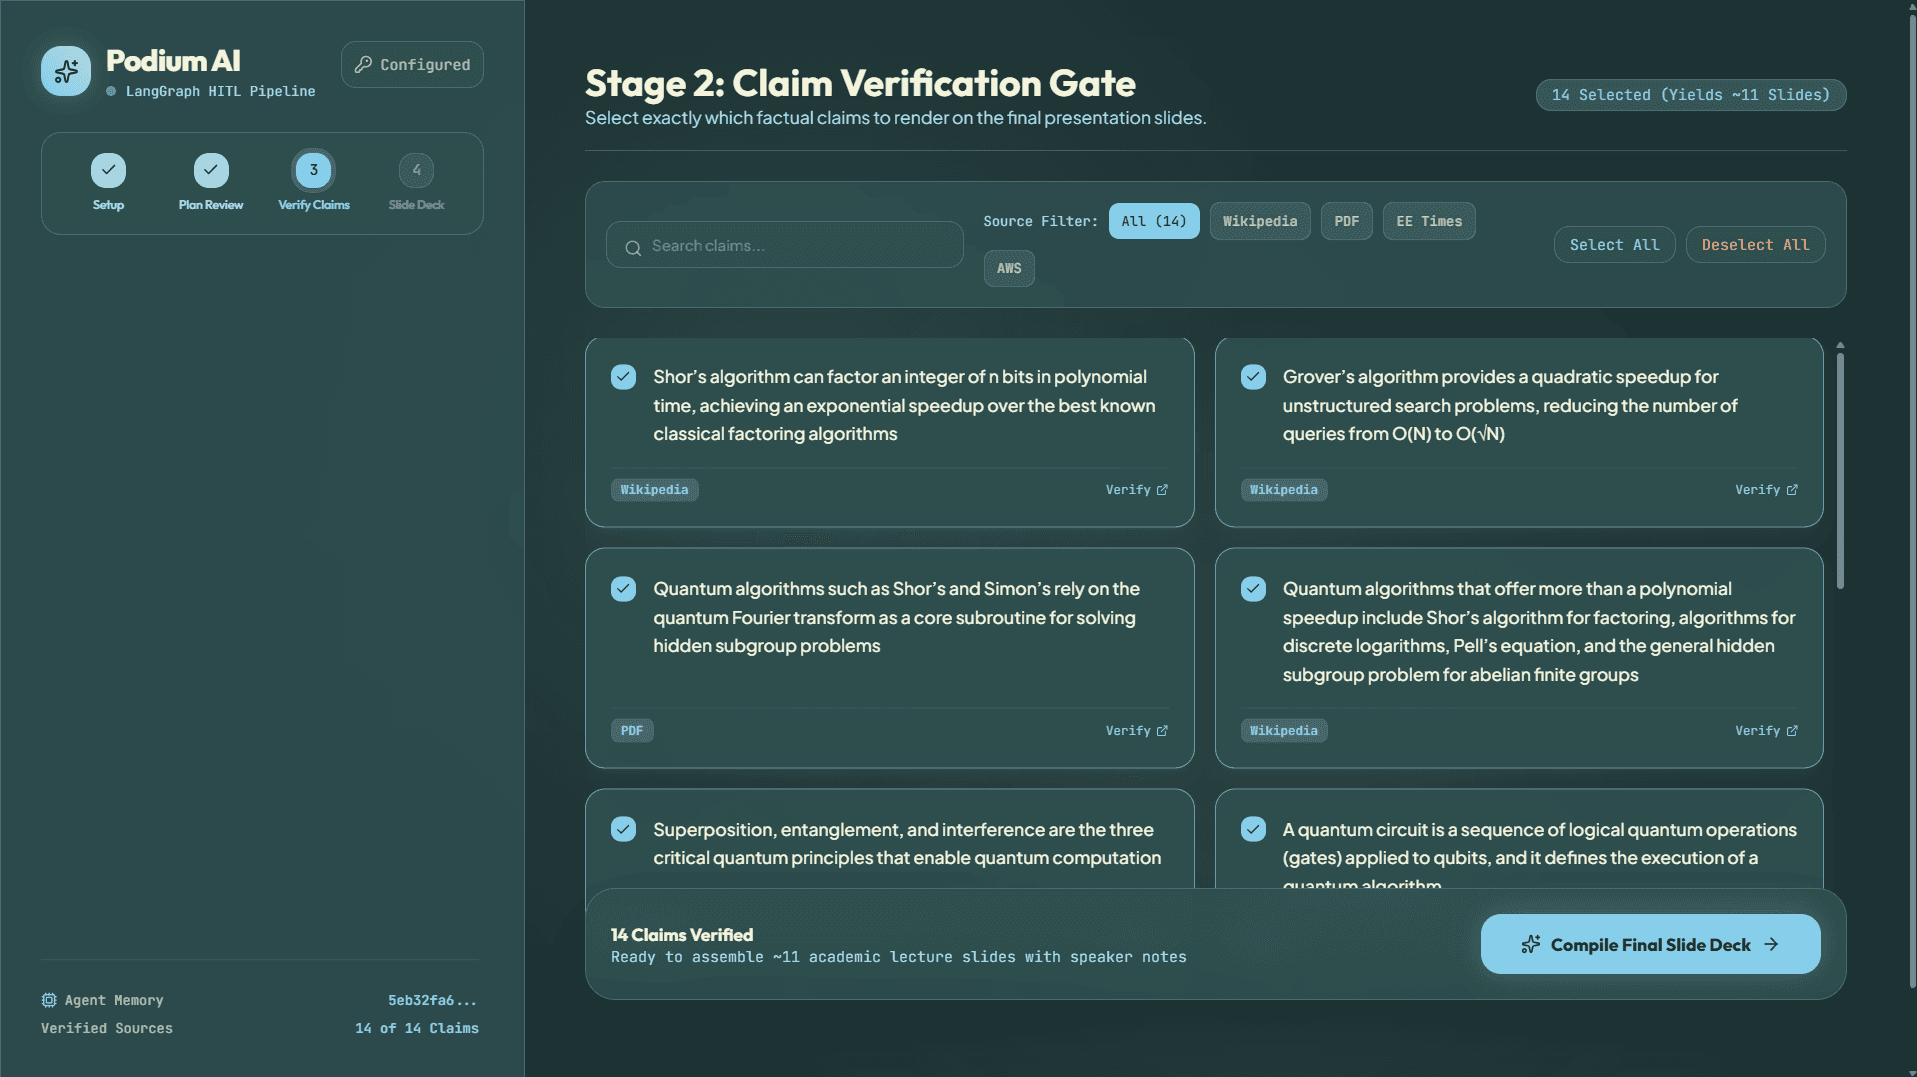Click the Agent Memory chip icon

click(x=49, y=1000)
